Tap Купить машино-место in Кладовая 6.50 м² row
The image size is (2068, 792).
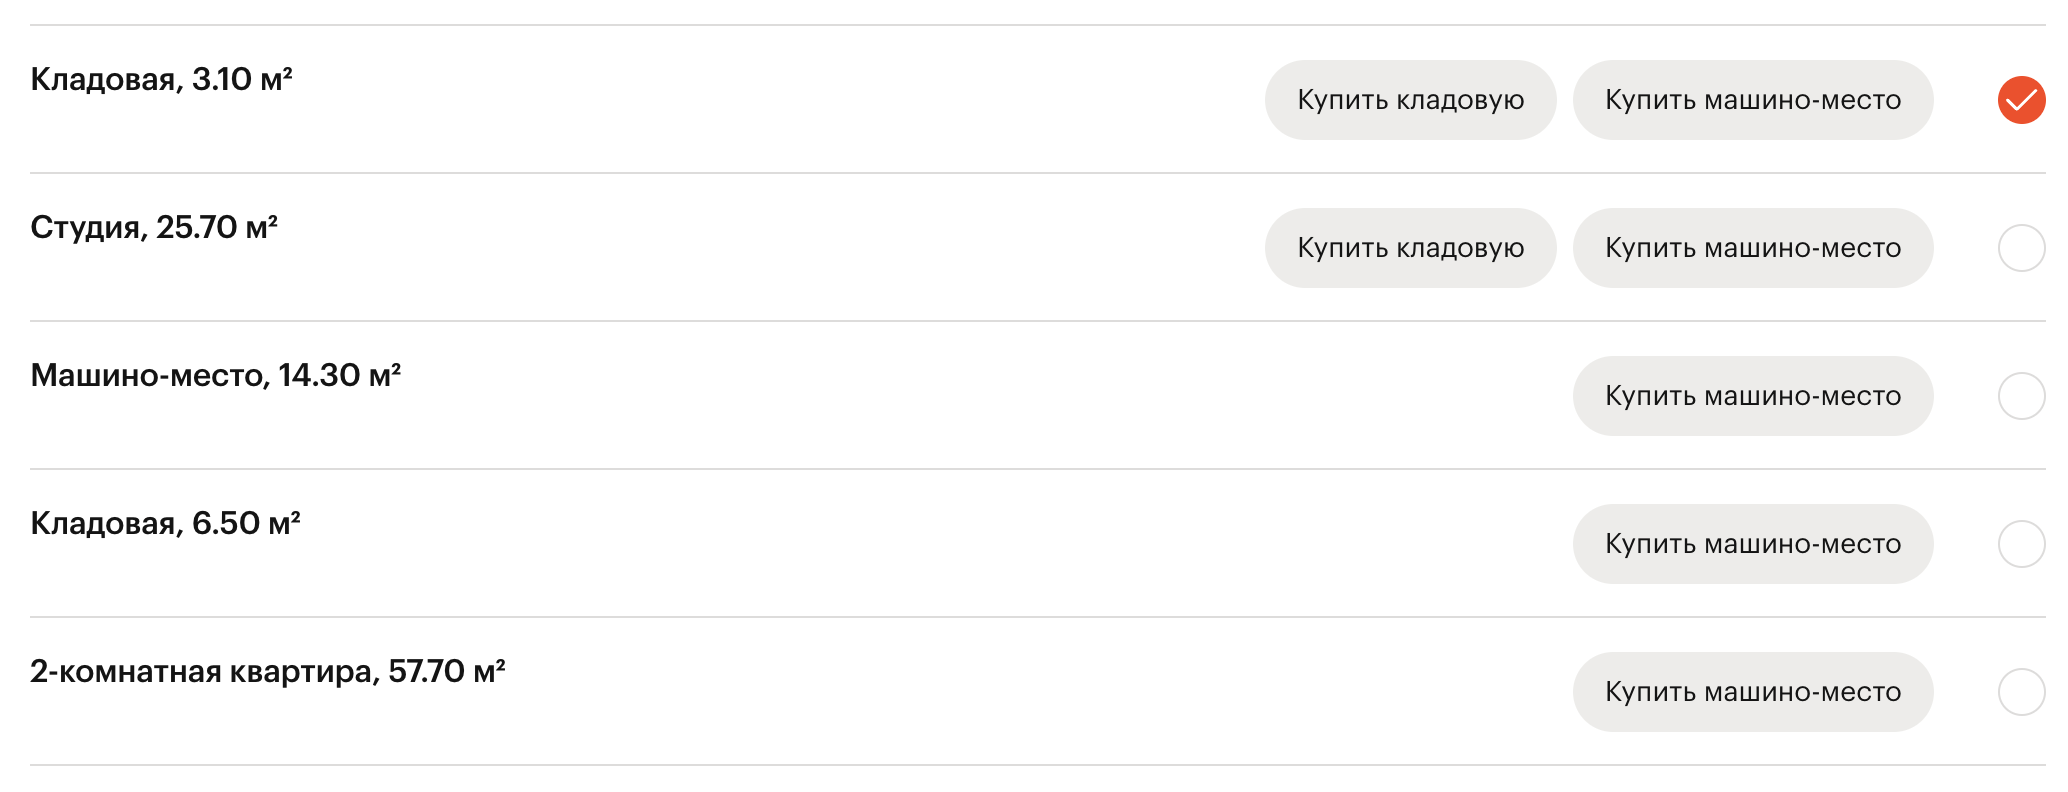(x=1752, y=544)
